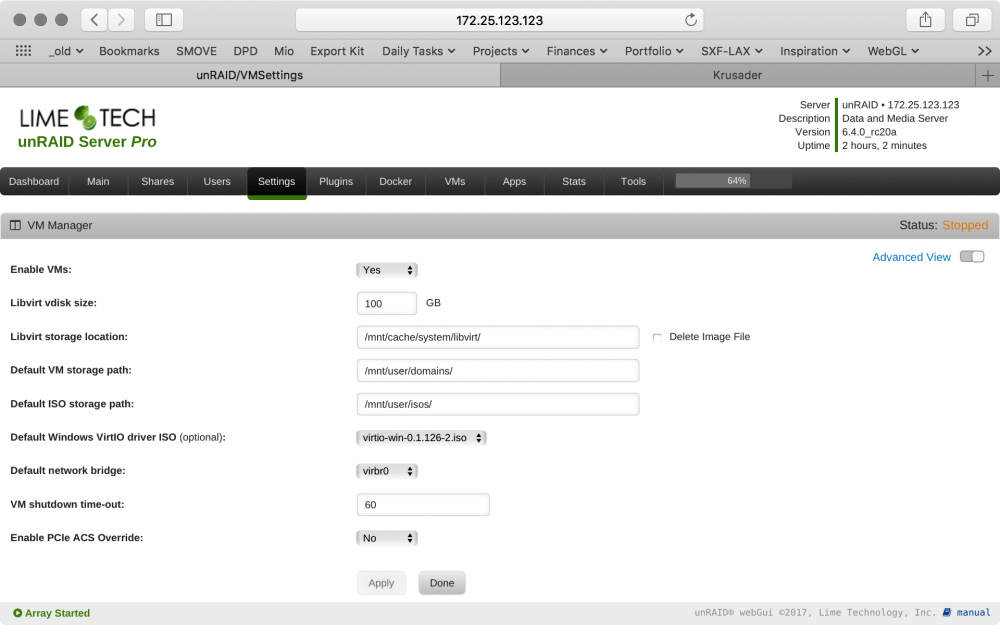Viewport: 1000px width, 625px height.
Task: Open the Export Kit bookmark
Action: (x=337, y=51)
